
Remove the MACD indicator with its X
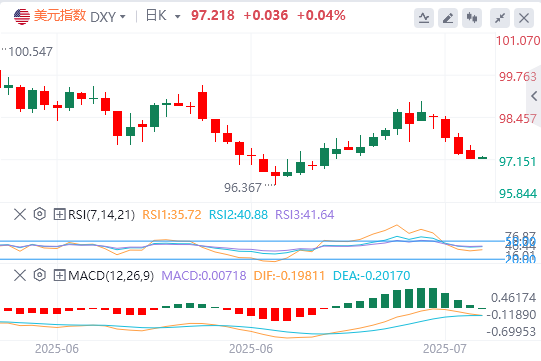pyautogui.click(x=20, y=275)
